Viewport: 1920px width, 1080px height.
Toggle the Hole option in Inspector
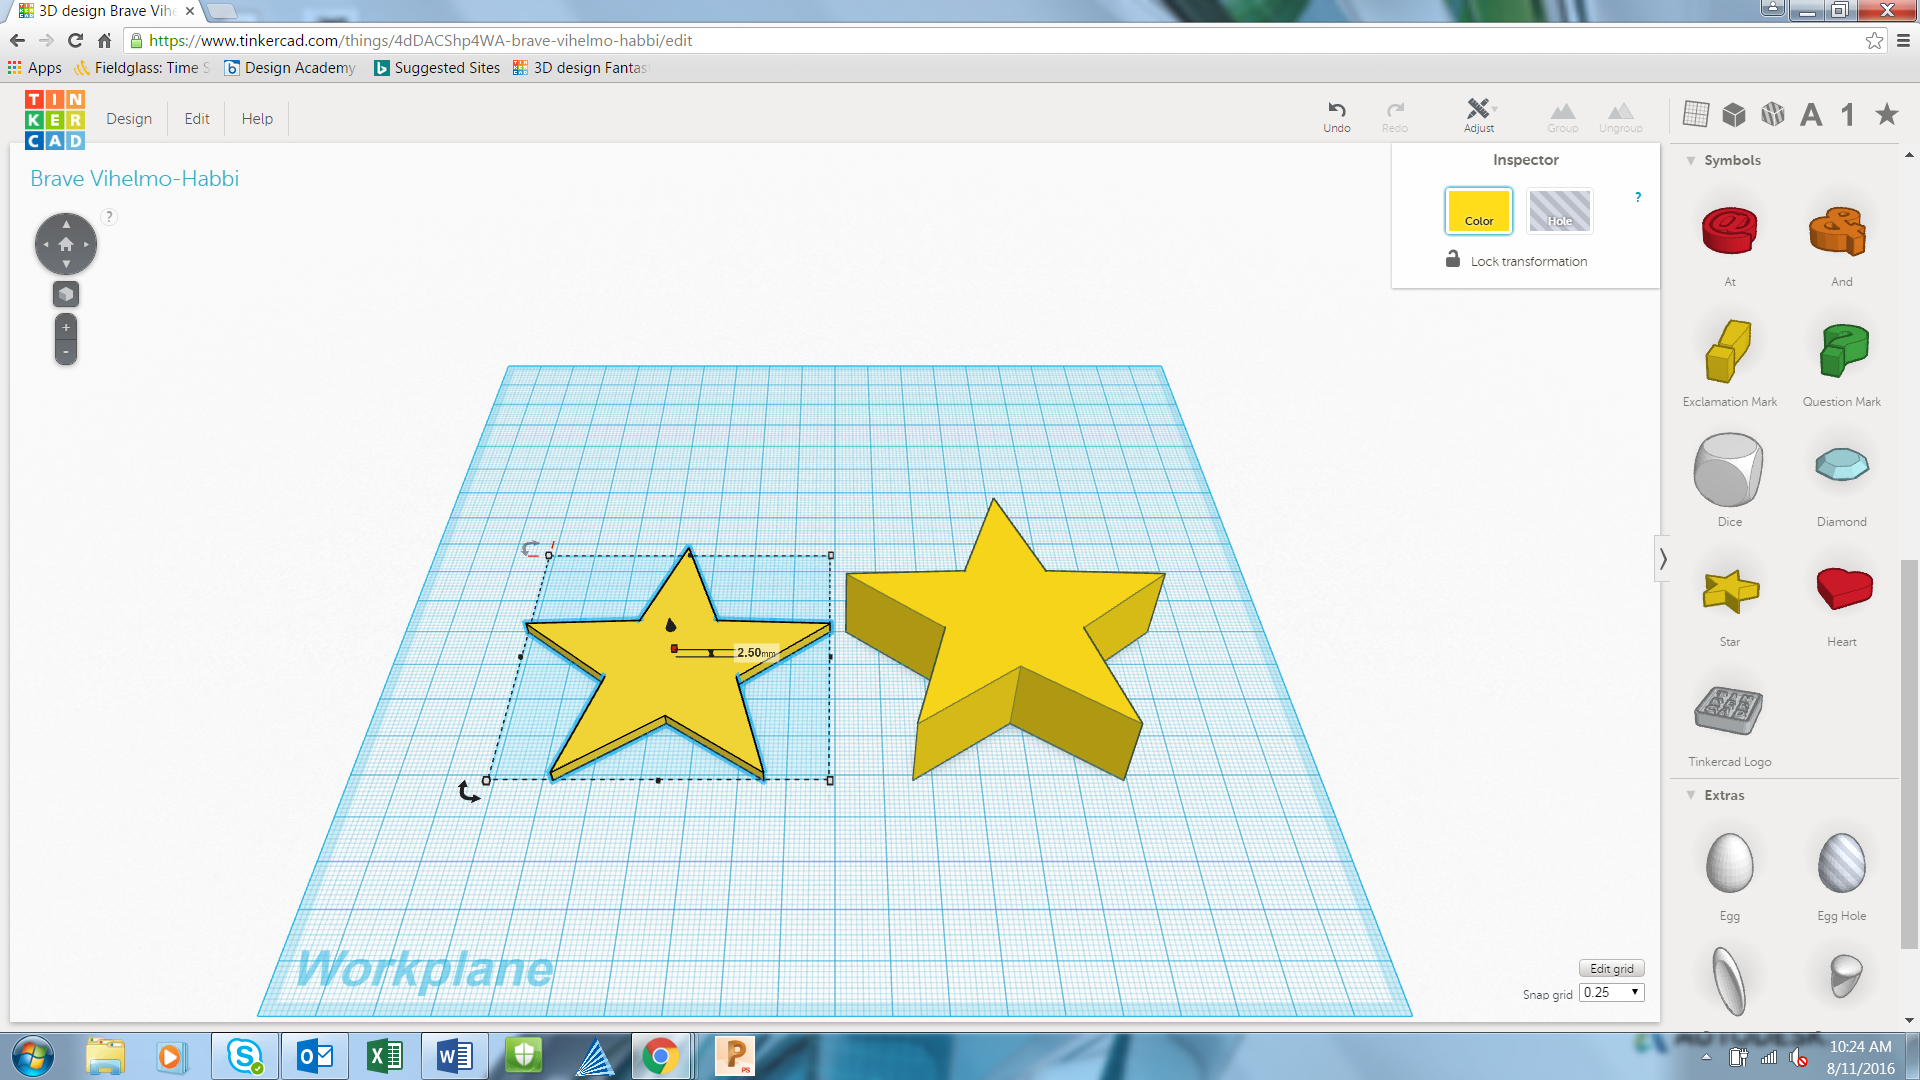pos(1559,211)
